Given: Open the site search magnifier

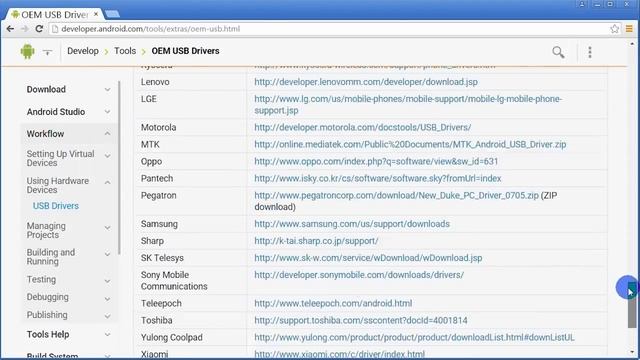Looking at the screenshot, I should tap(558, 52).
